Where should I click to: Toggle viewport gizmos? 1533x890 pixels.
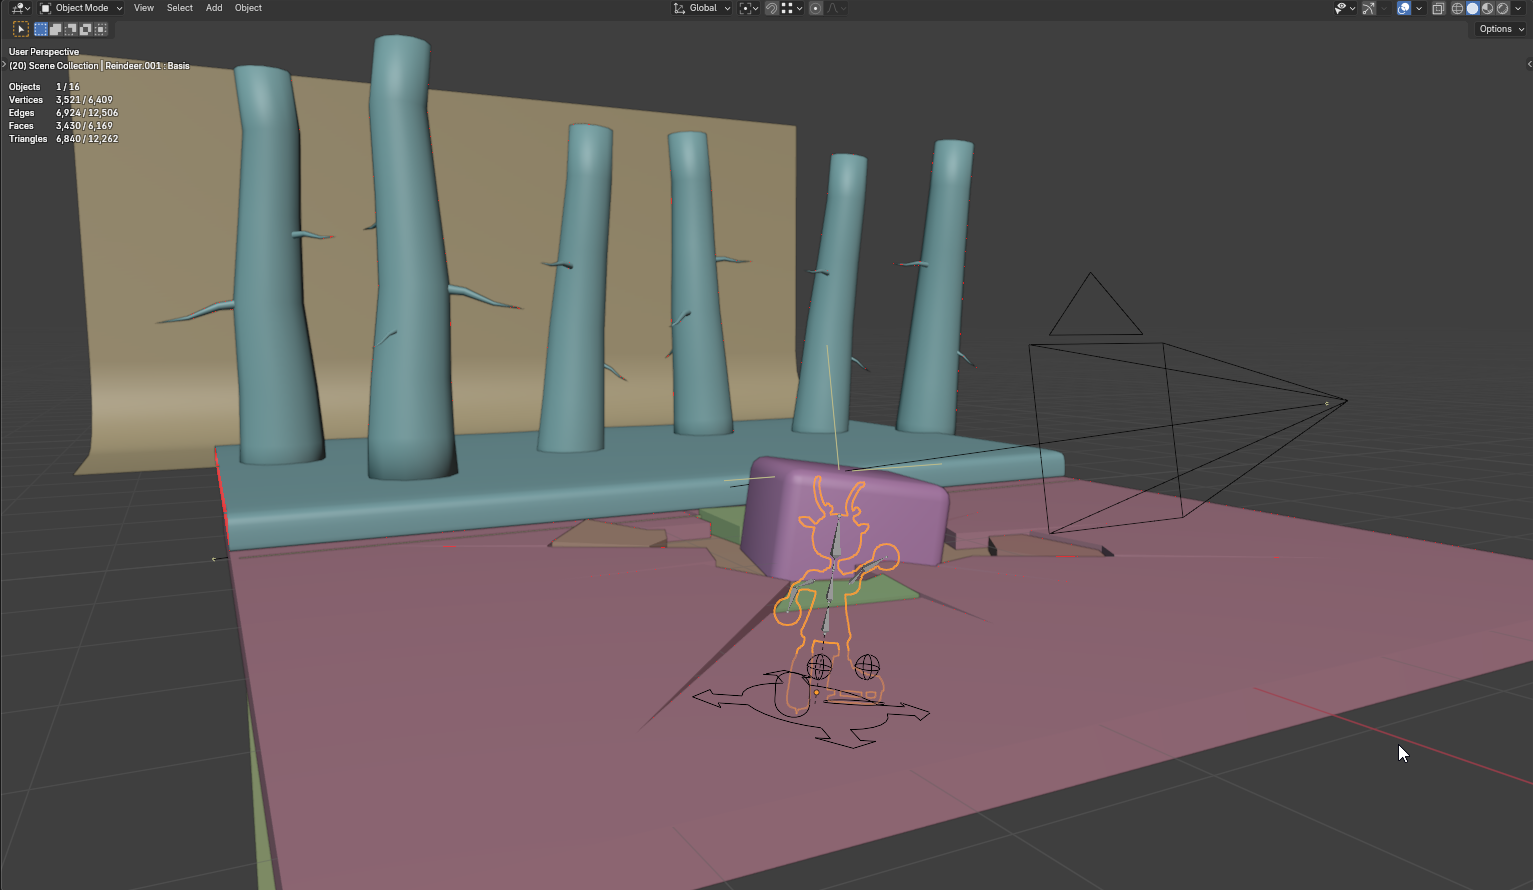click(x=1369, y=8)
